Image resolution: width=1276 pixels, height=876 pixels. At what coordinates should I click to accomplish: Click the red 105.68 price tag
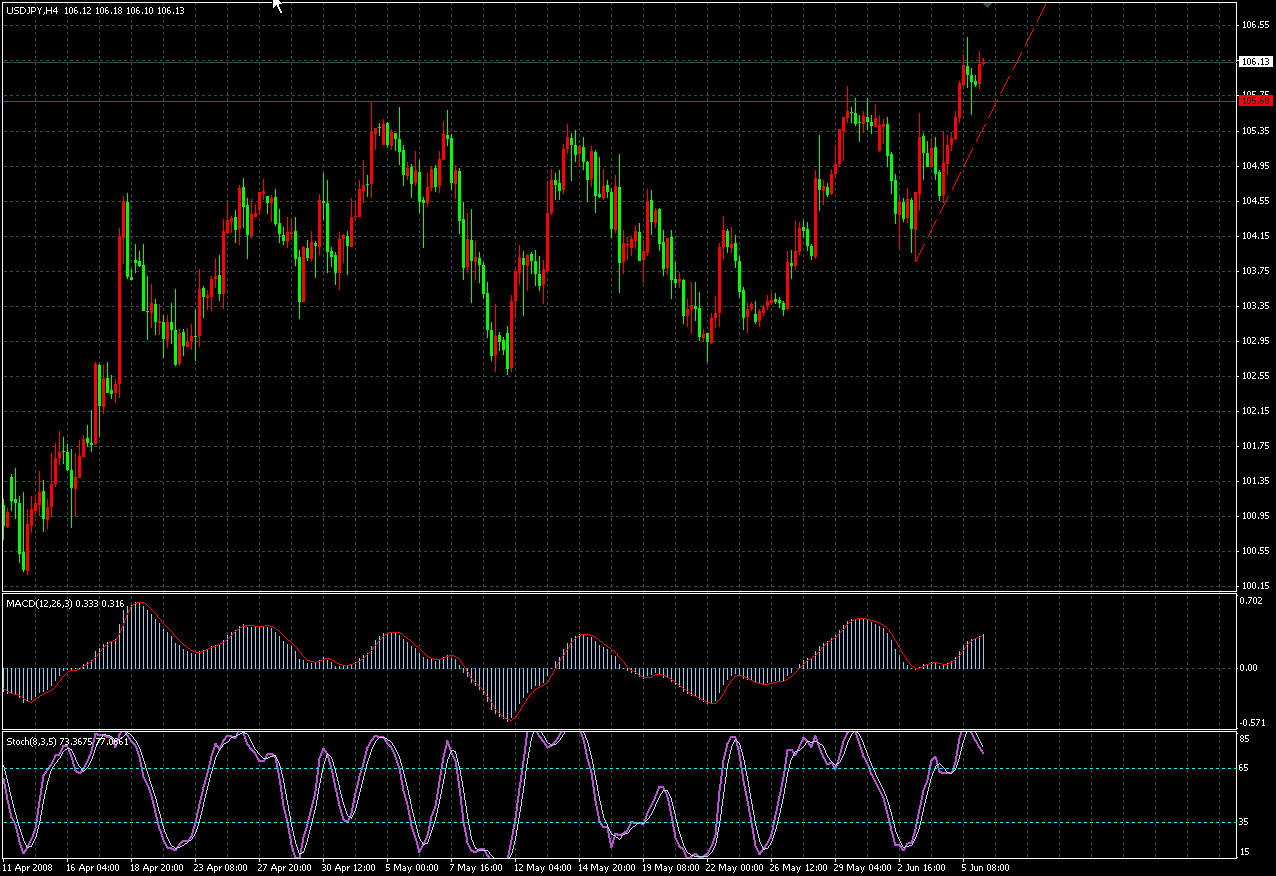(x=1255, y=100)
